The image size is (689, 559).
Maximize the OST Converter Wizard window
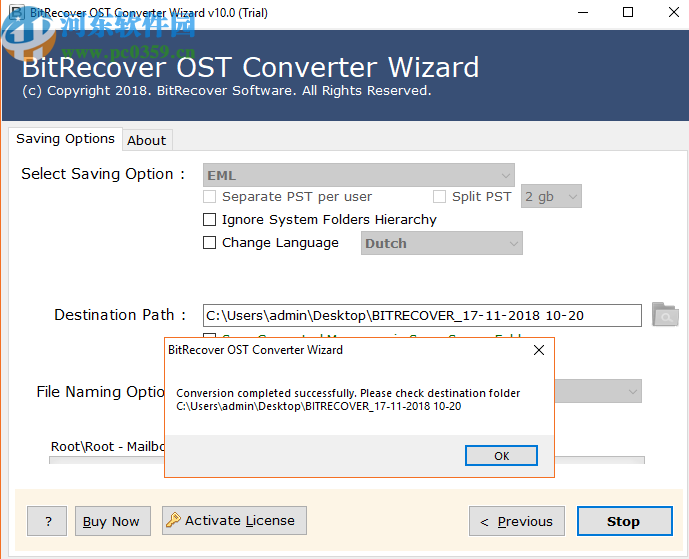628,12
